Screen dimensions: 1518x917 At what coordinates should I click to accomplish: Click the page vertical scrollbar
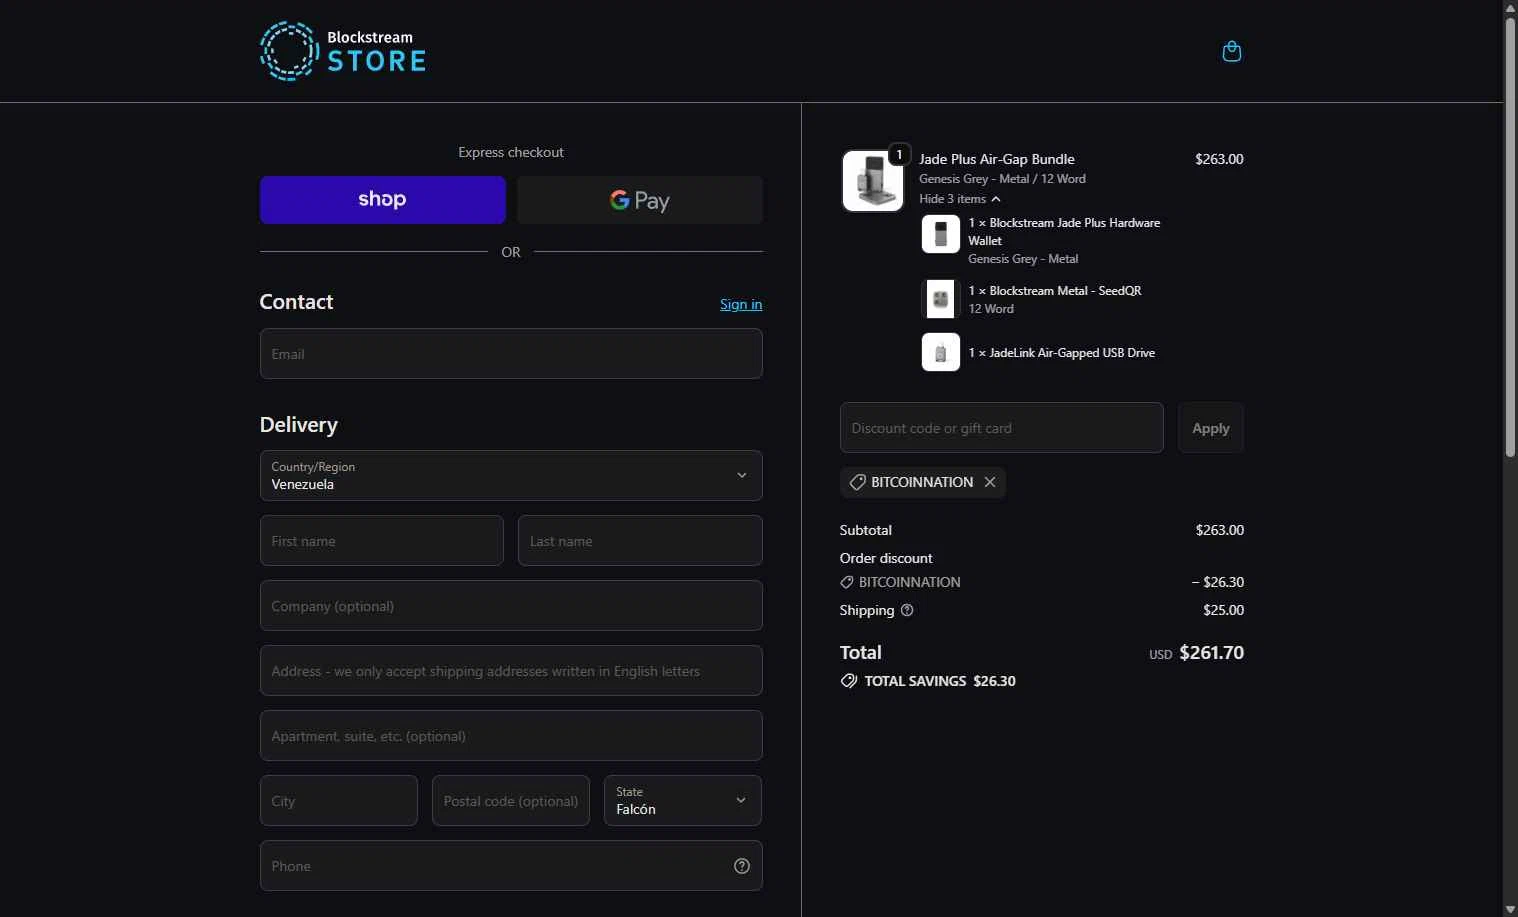tap(1510, 237)
